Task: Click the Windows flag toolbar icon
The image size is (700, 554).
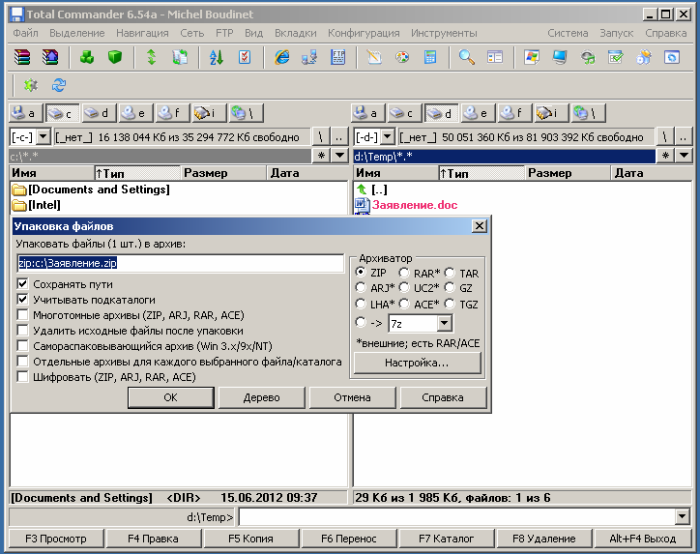Action: point(531,58)
